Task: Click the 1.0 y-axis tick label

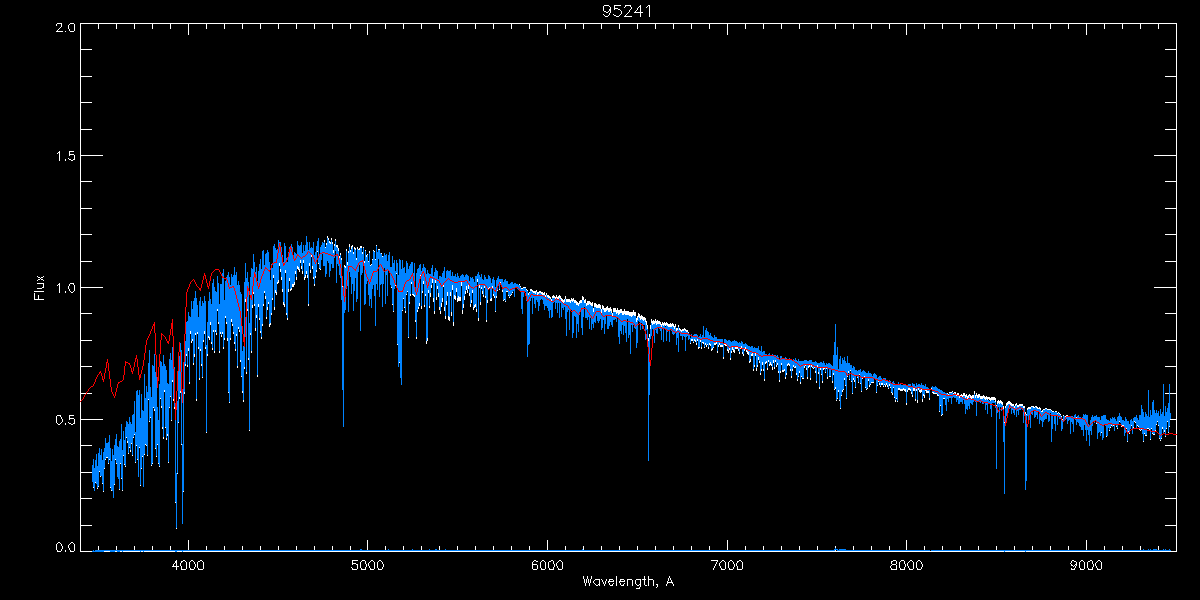Action: click(62, 288)
